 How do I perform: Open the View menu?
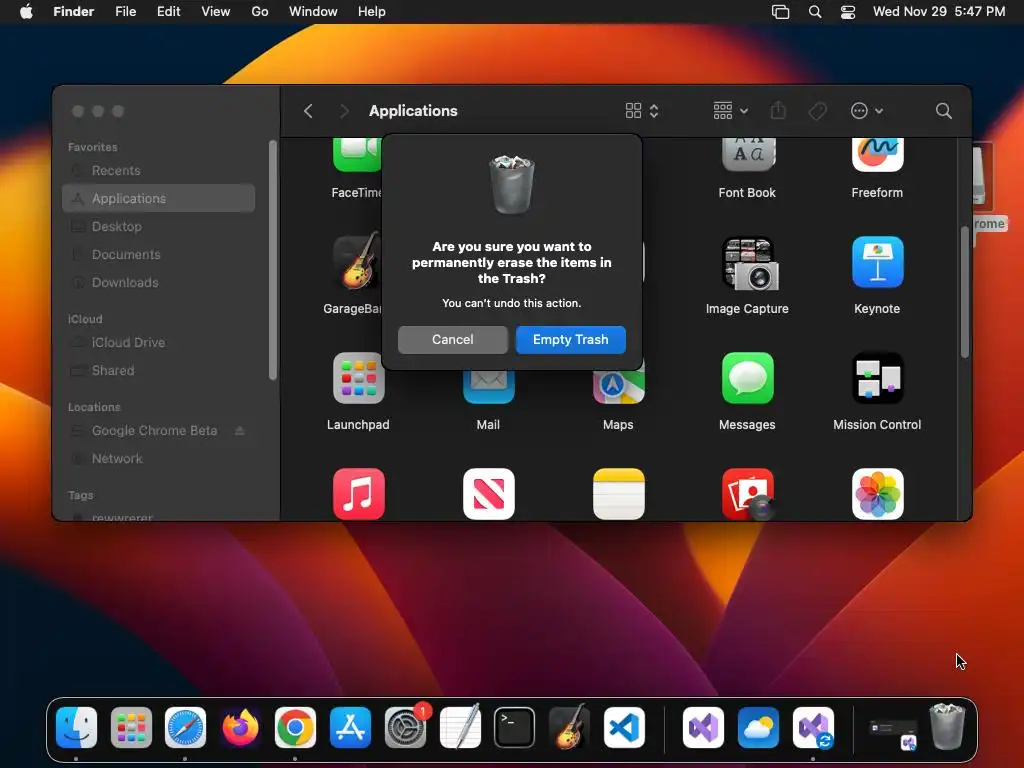pyautogui.click(x=216, y=12)
